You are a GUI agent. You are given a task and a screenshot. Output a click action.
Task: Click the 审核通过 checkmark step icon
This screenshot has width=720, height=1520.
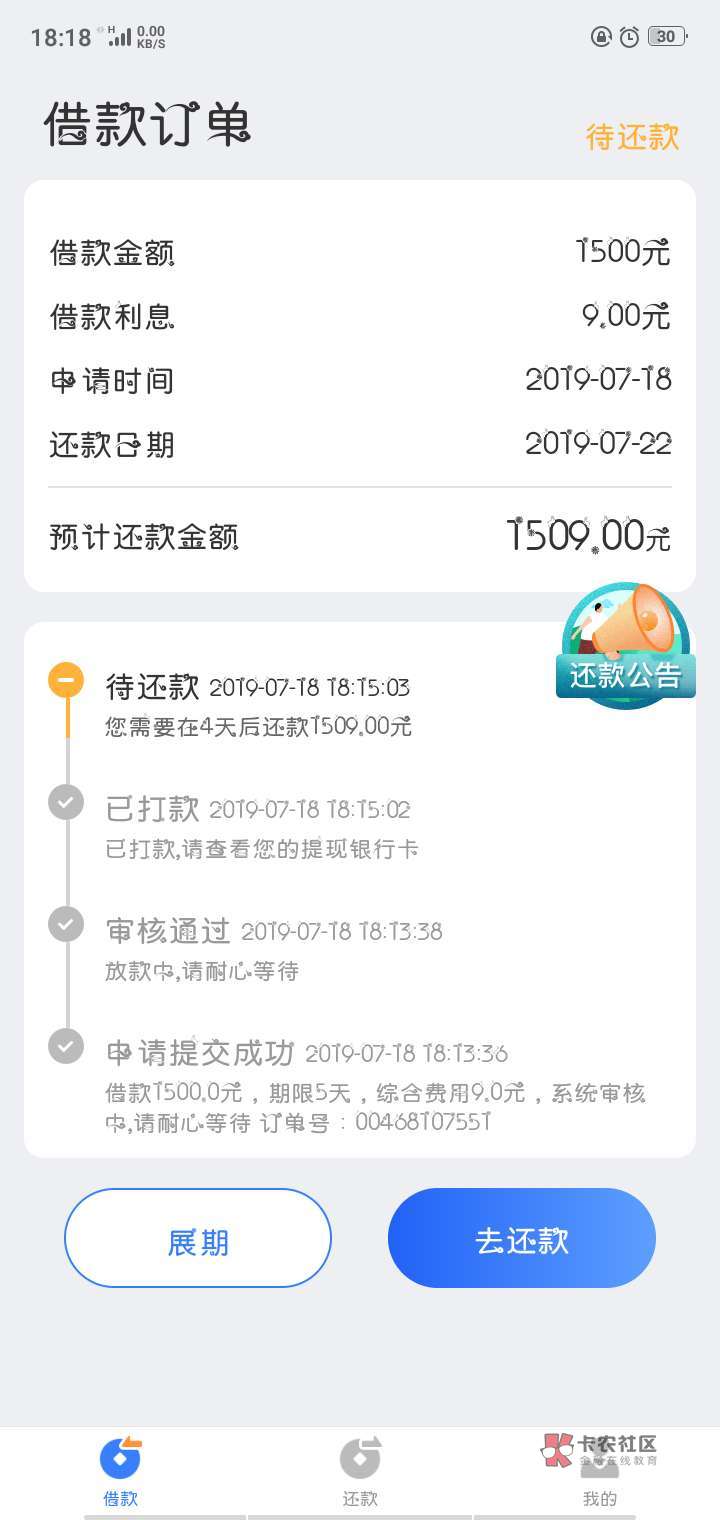tap(66, 924)
